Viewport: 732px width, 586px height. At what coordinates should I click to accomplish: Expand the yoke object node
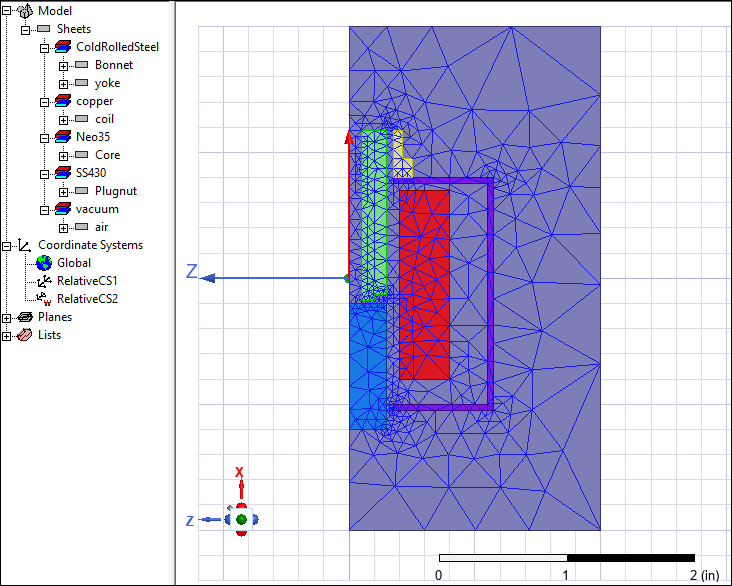pyautogui.click(x=63, y=84)
